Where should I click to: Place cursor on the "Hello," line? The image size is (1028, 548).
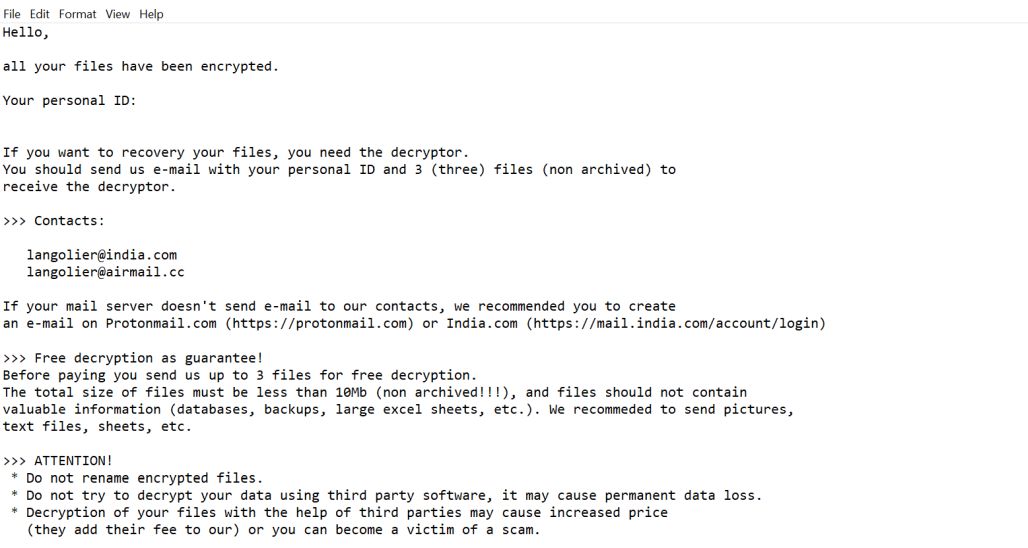click(x=26, y=32)
